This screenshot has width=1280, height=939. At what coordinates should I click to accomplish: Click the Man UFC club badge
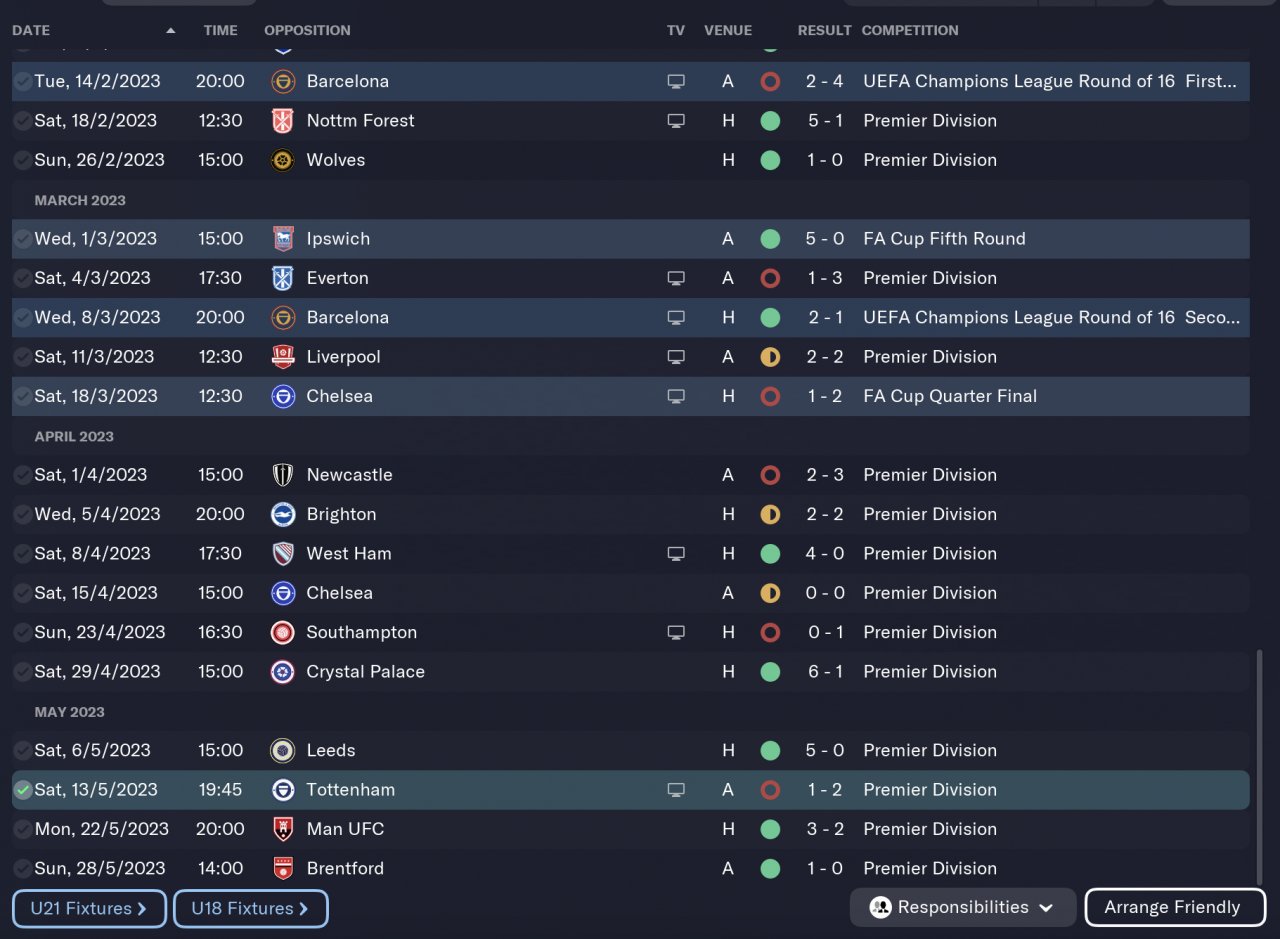(283, 829)
